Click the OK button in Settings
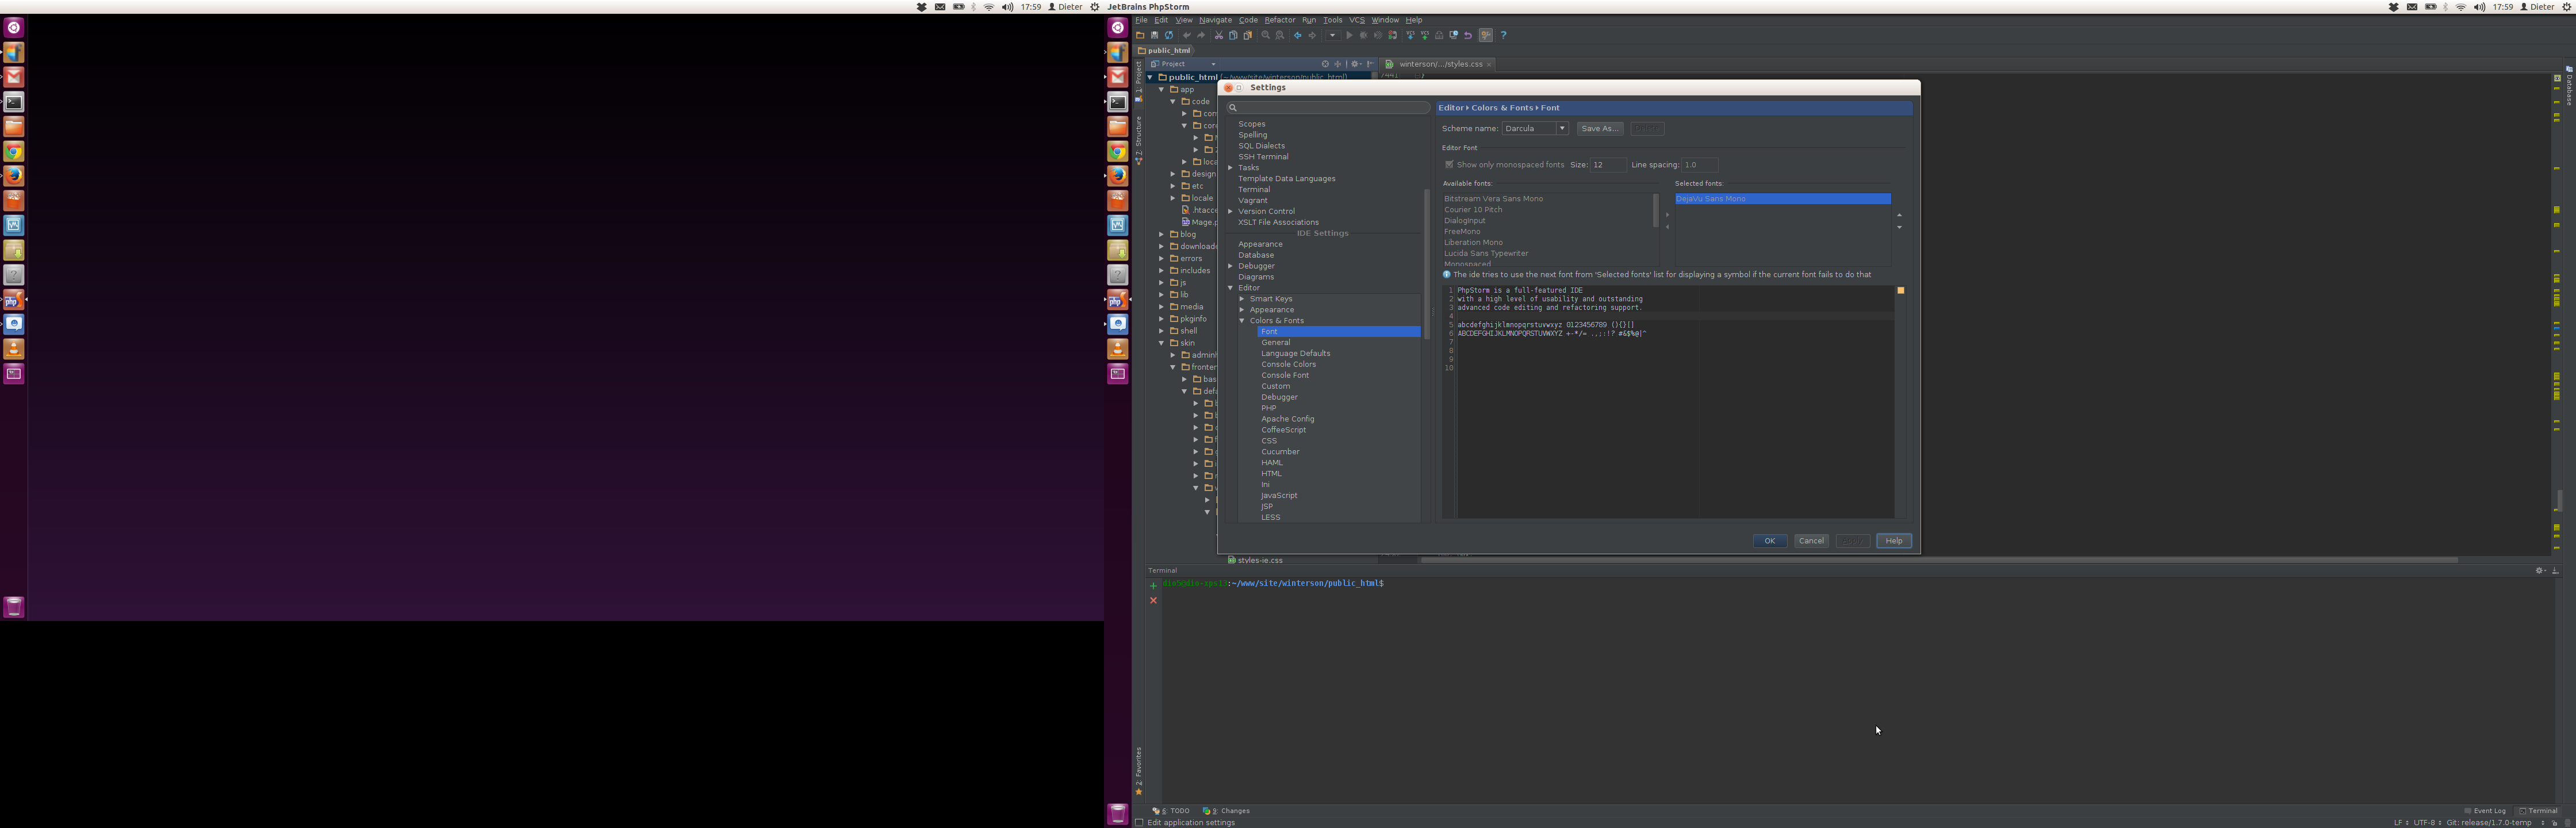 click(x=1769, y=541)
